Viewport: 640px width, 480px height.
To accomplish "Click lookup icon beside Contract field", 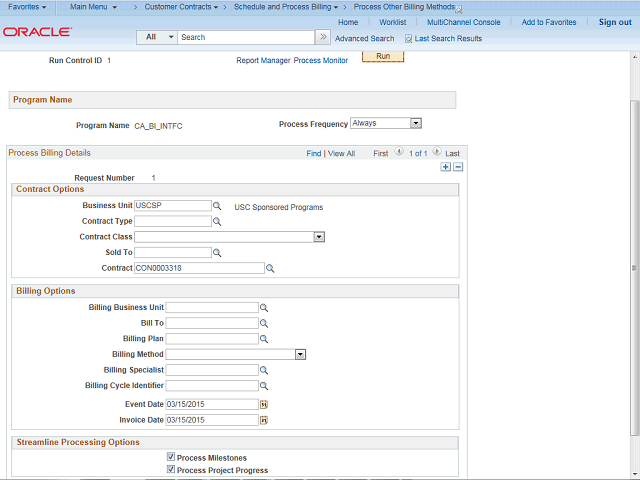I will pyautogui.click(x=270, y=269).
